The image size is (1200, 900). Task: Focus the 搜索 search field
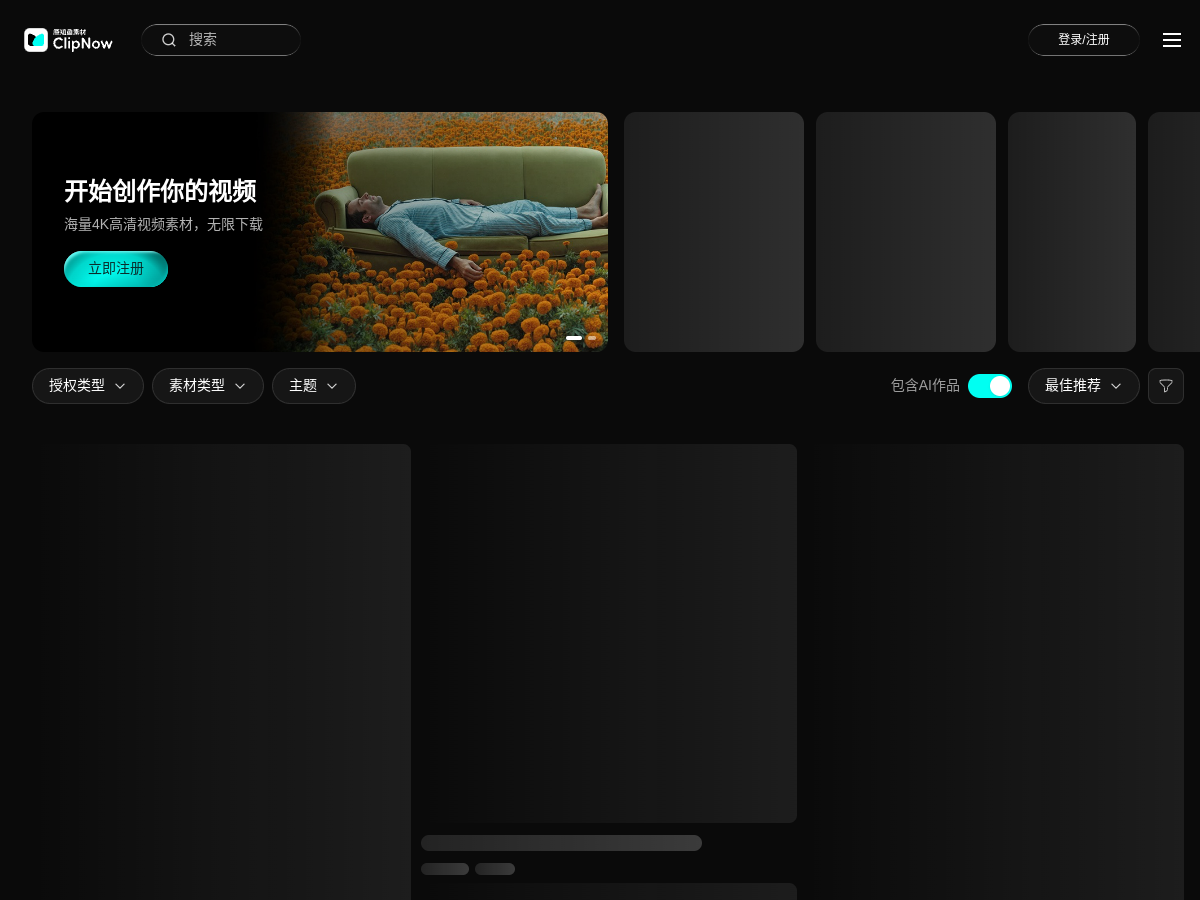[221, 40]
